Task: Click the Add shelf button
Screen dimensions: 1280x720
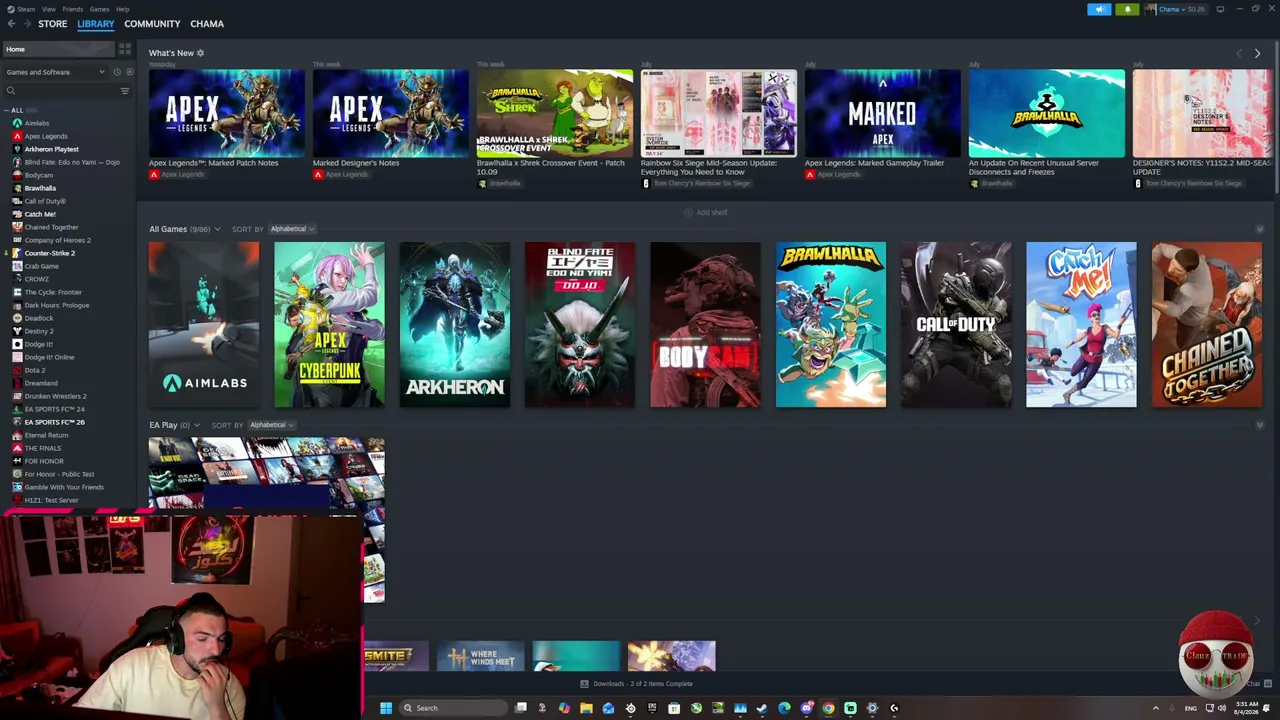Action: (706, 212)
